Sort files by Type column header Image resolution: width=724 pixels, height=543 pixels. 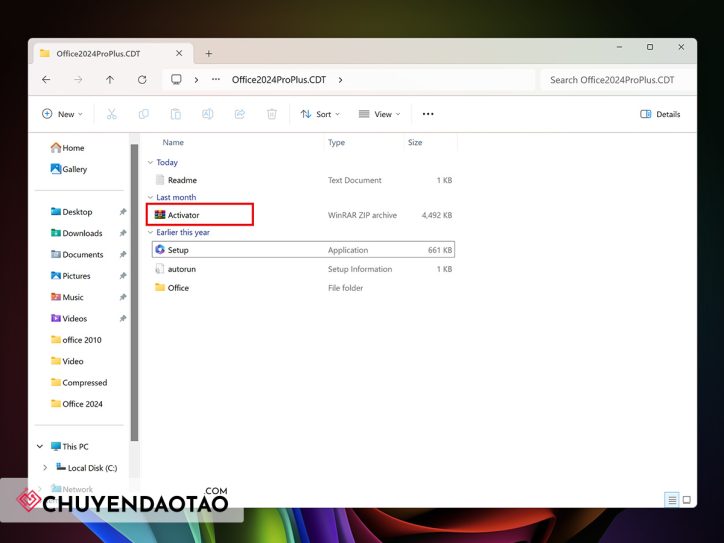pos(337,142)
